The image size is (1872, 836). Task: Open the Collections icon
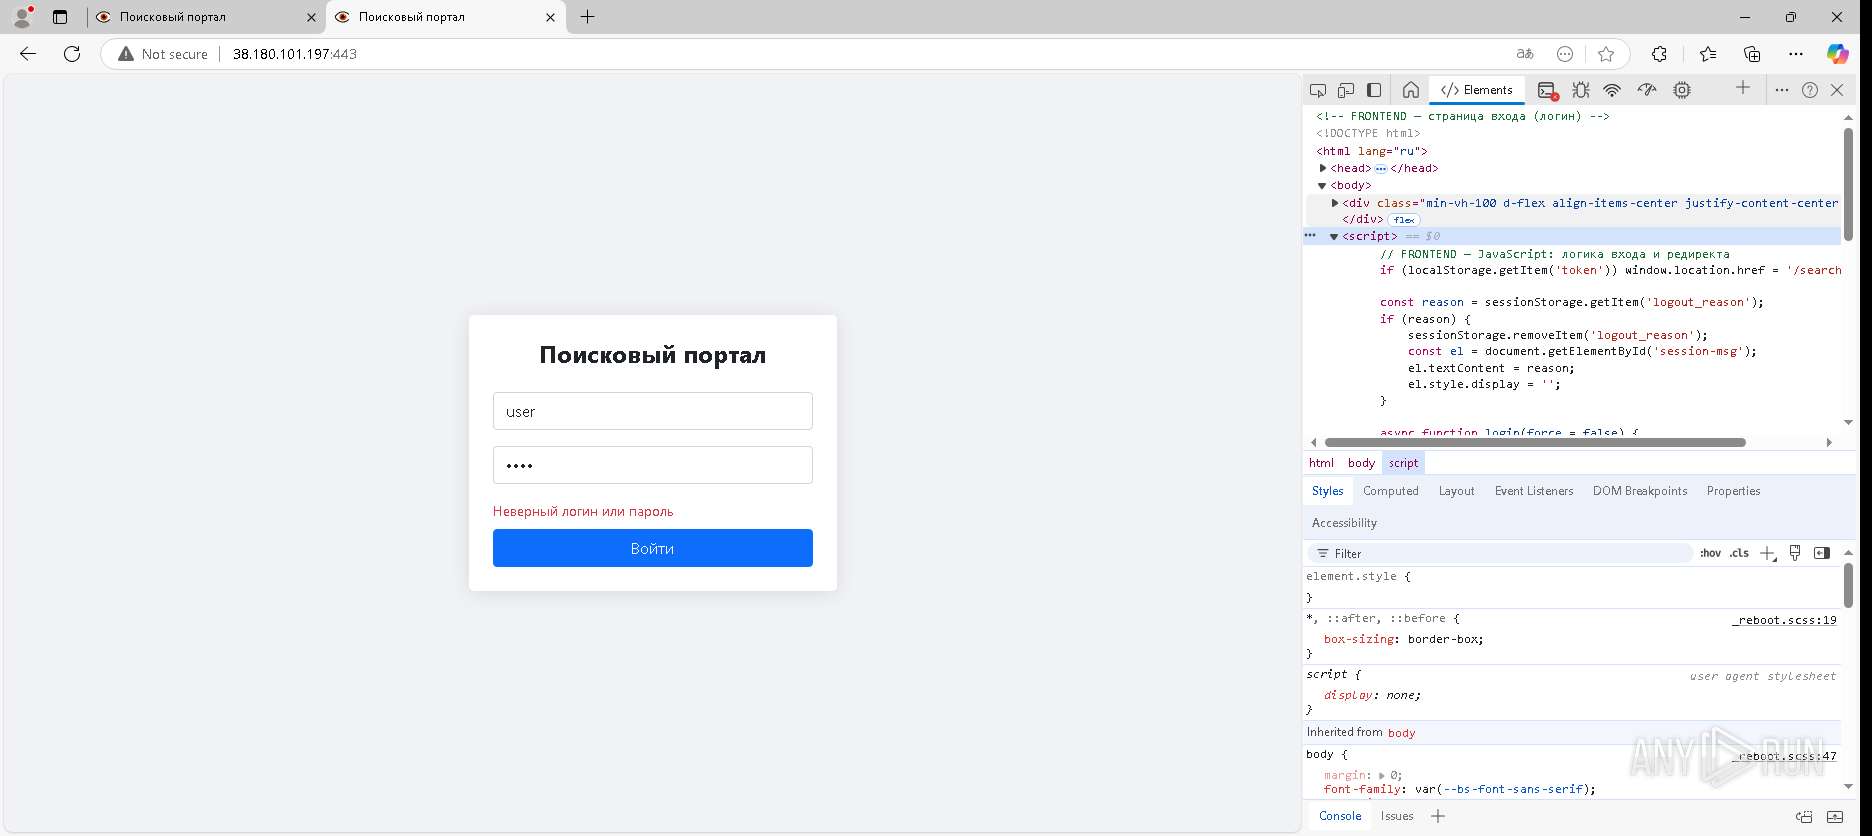coord(1752,54)
